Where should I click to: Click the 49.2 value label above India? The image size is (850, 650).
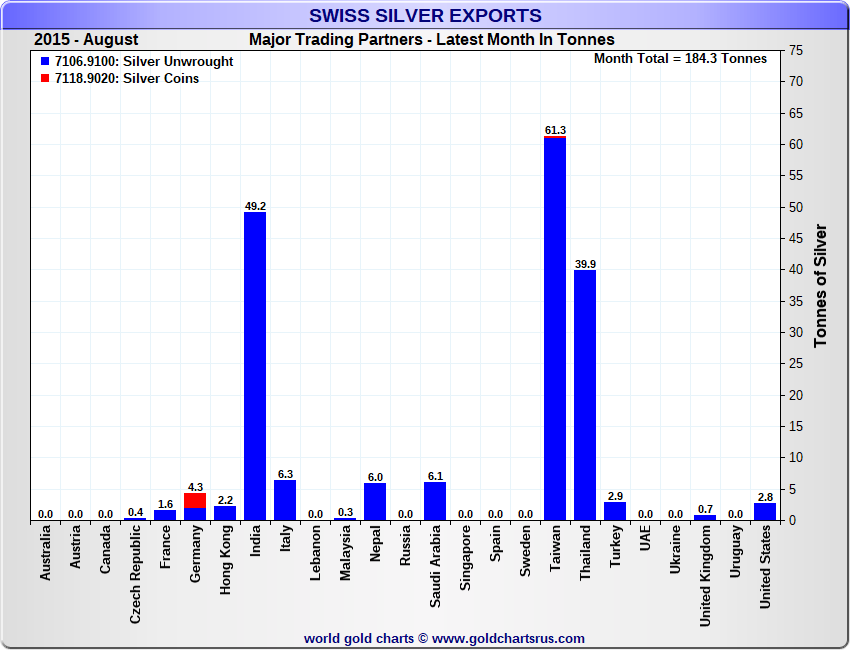[255, 206]
